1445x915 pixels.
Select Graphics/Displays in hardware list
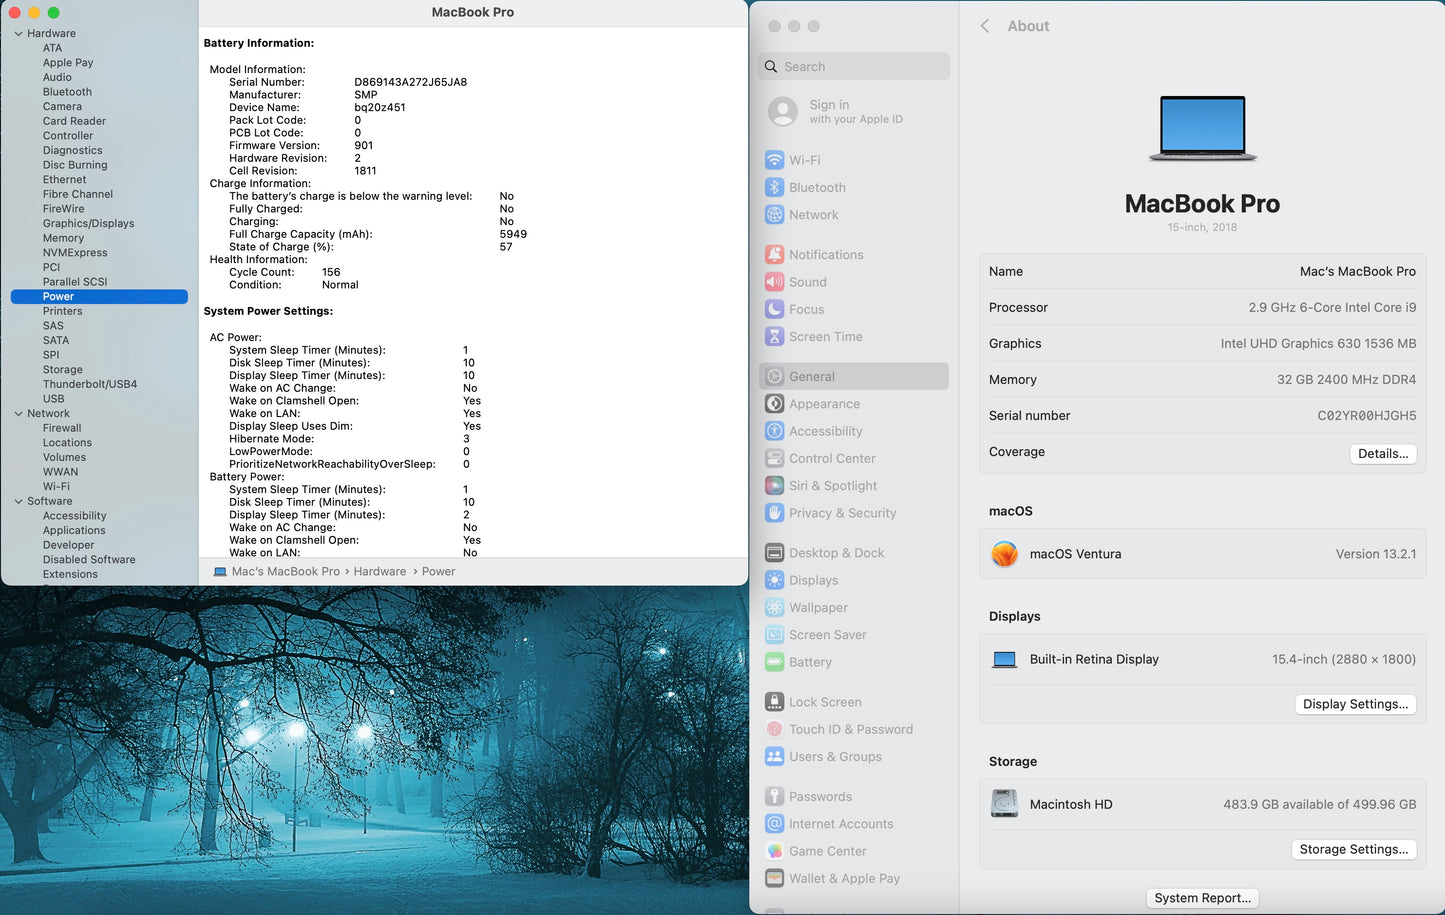pyautogui.click(x=88, y=224)
